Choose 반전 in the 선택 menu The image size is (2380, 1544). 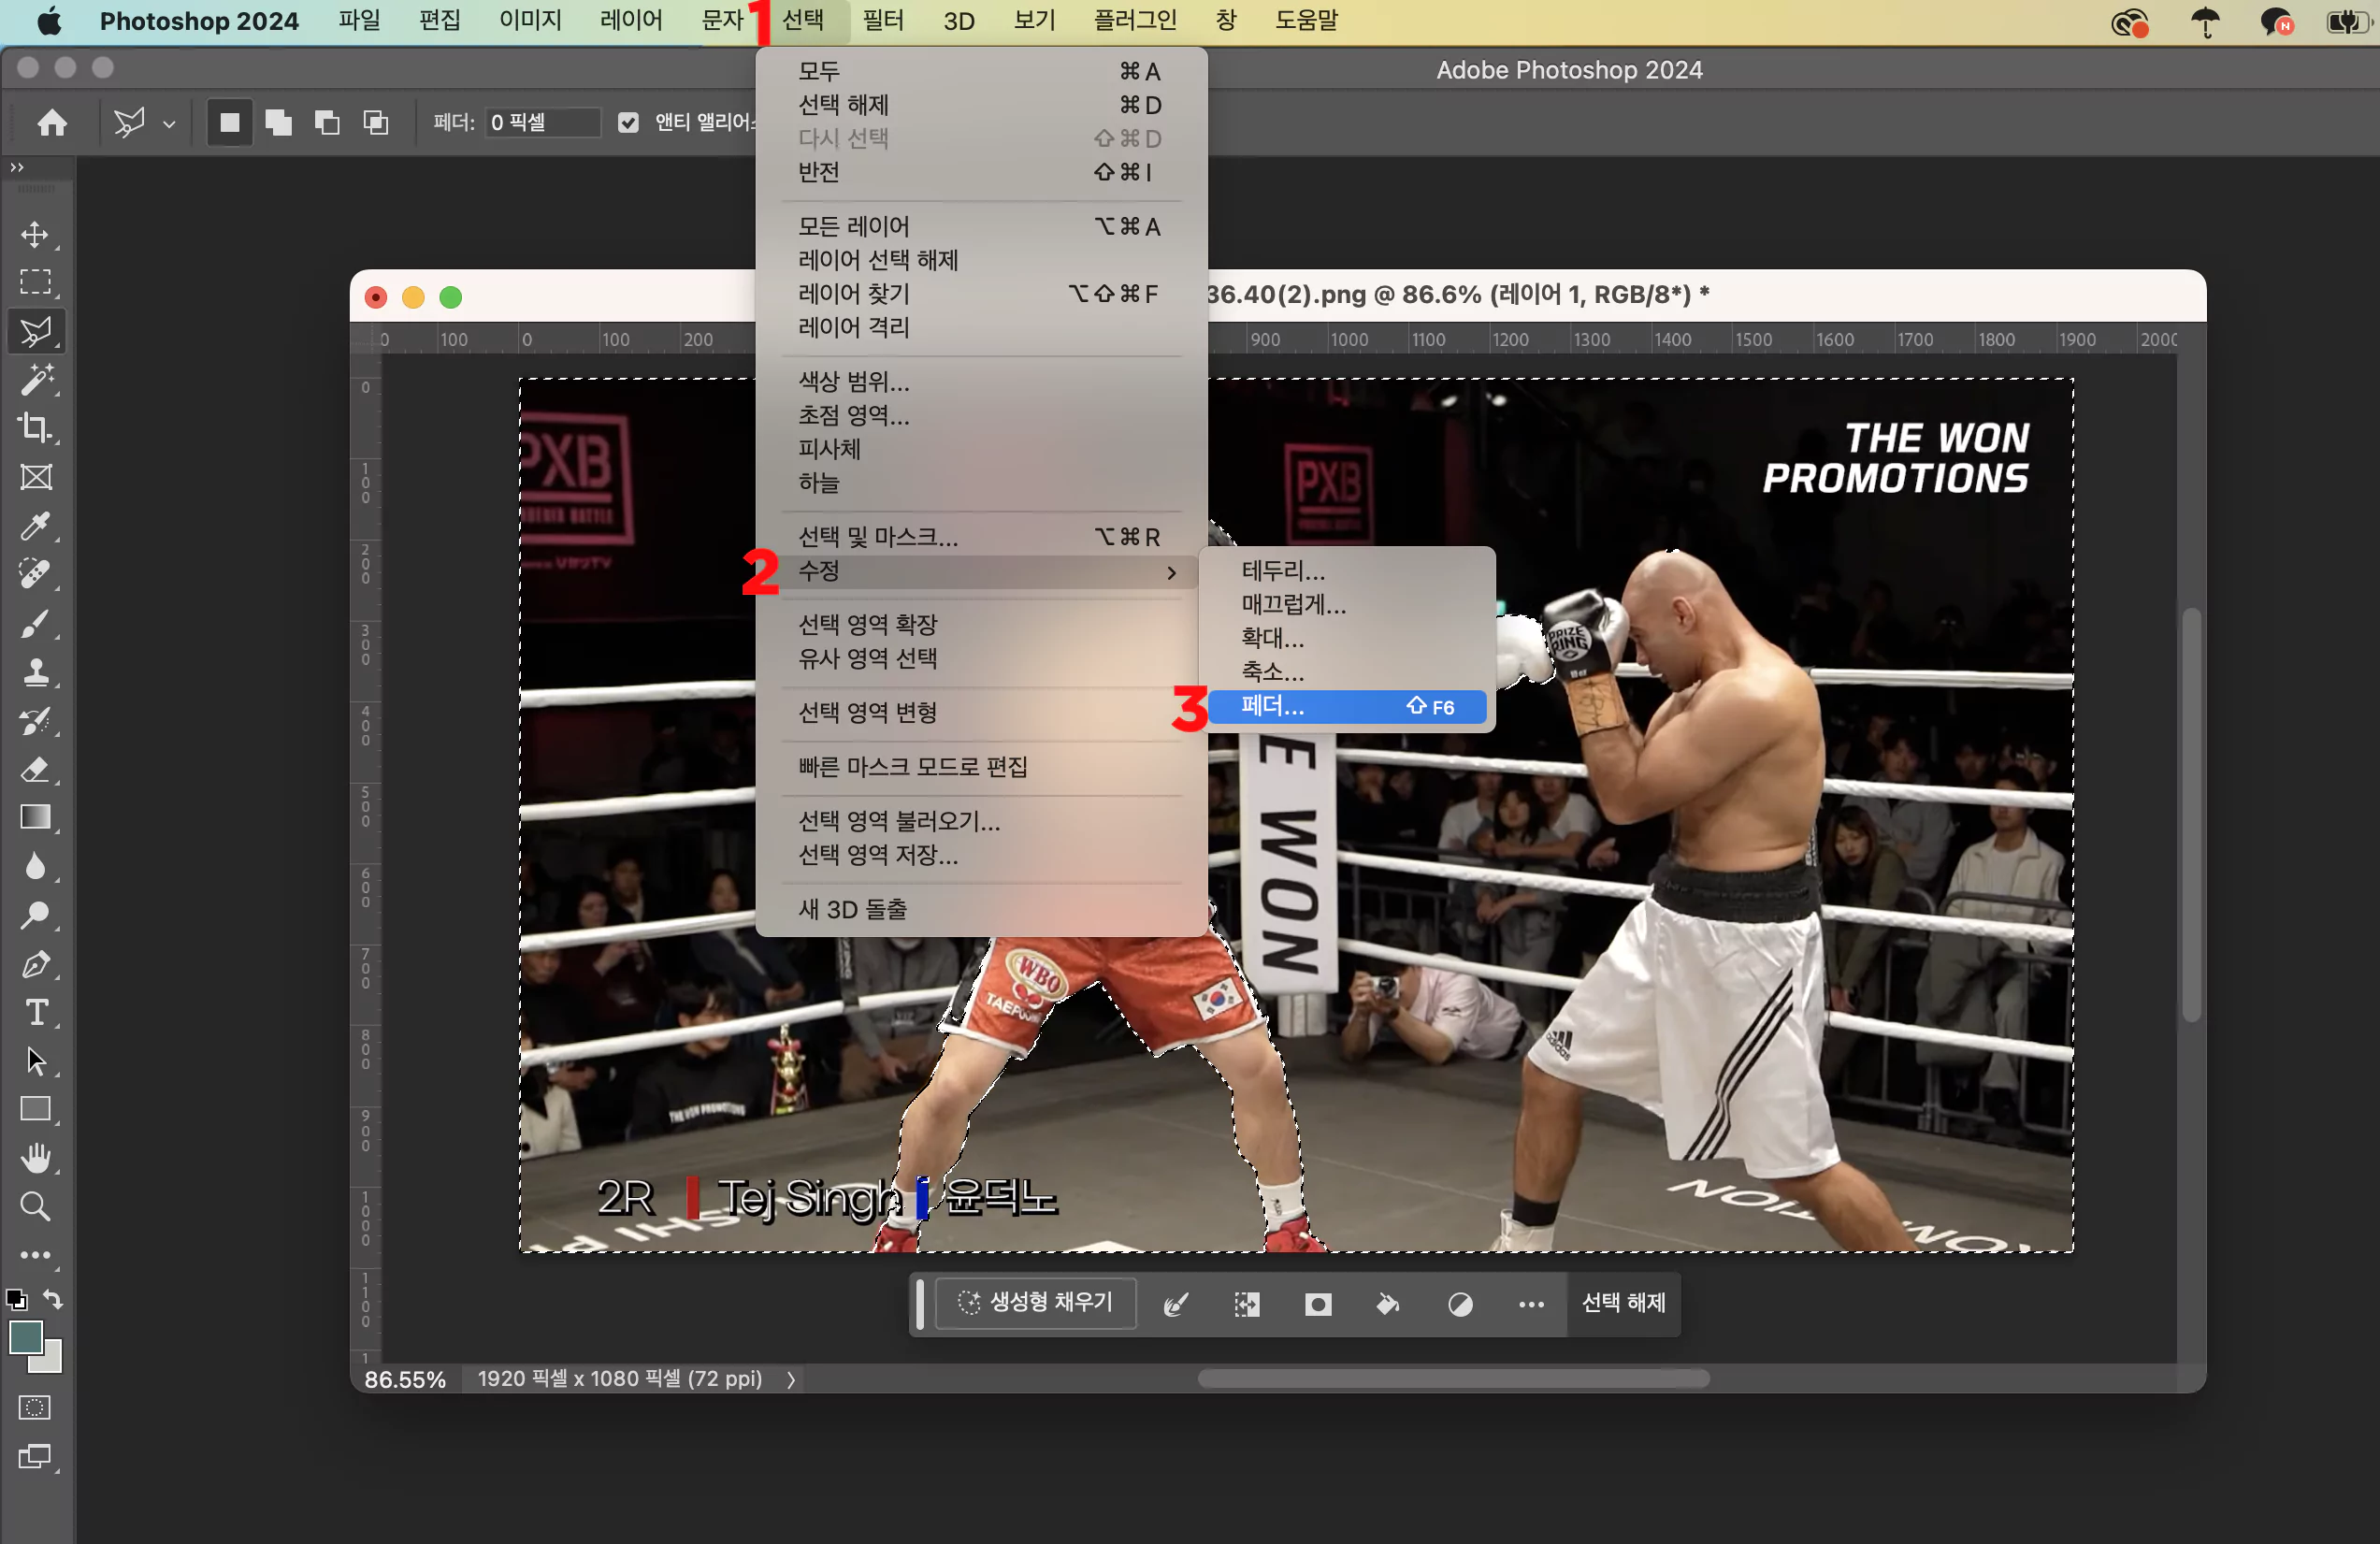pyautogui.click(x=980, y=172)
